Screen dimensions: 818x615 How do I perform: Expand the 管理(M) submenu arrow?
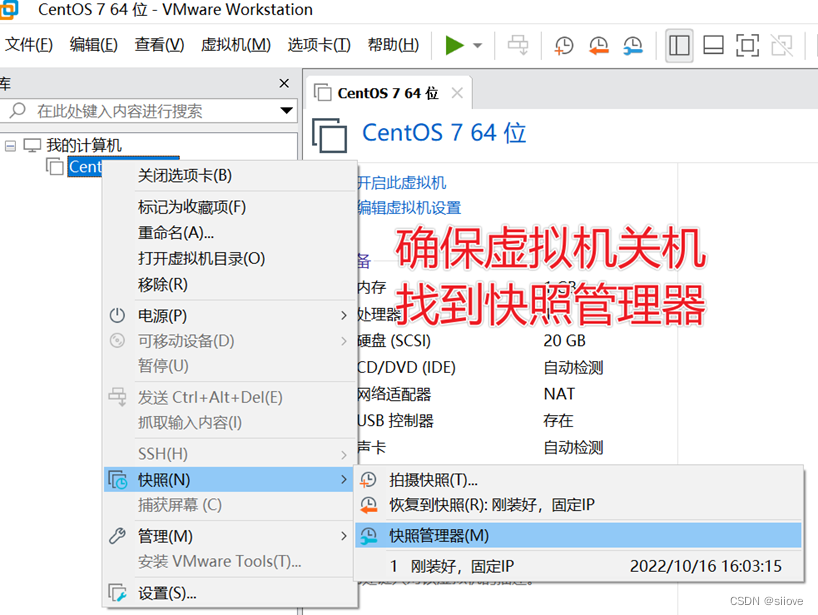point(343,536)
